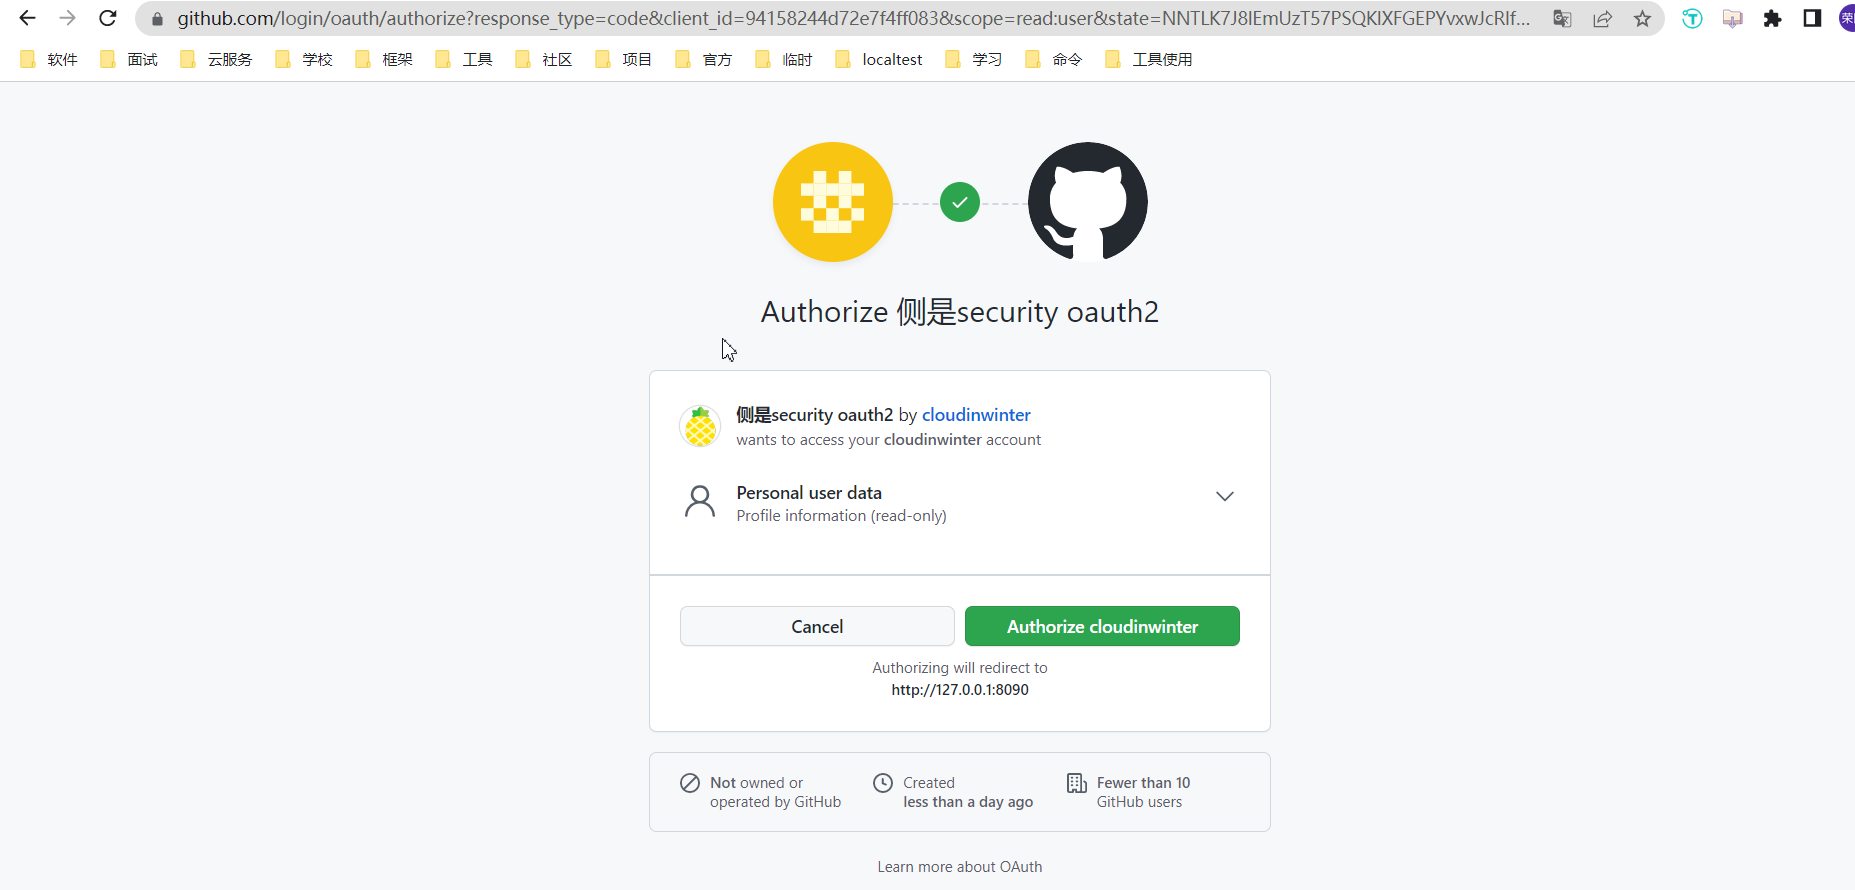Open the 云服务 bookmark folder
This screenshot has height=890, width=1855.
click(216, 59)
